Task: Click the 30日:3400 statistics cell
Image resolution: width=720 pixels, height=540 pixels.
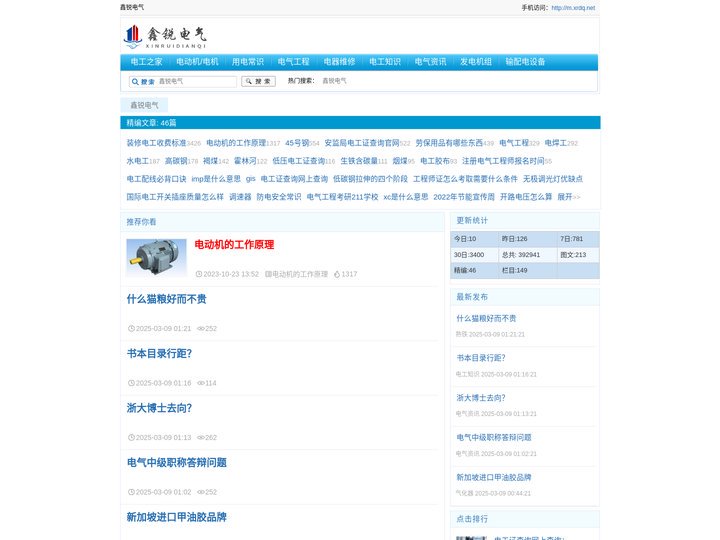Action: tap(474, 255)
